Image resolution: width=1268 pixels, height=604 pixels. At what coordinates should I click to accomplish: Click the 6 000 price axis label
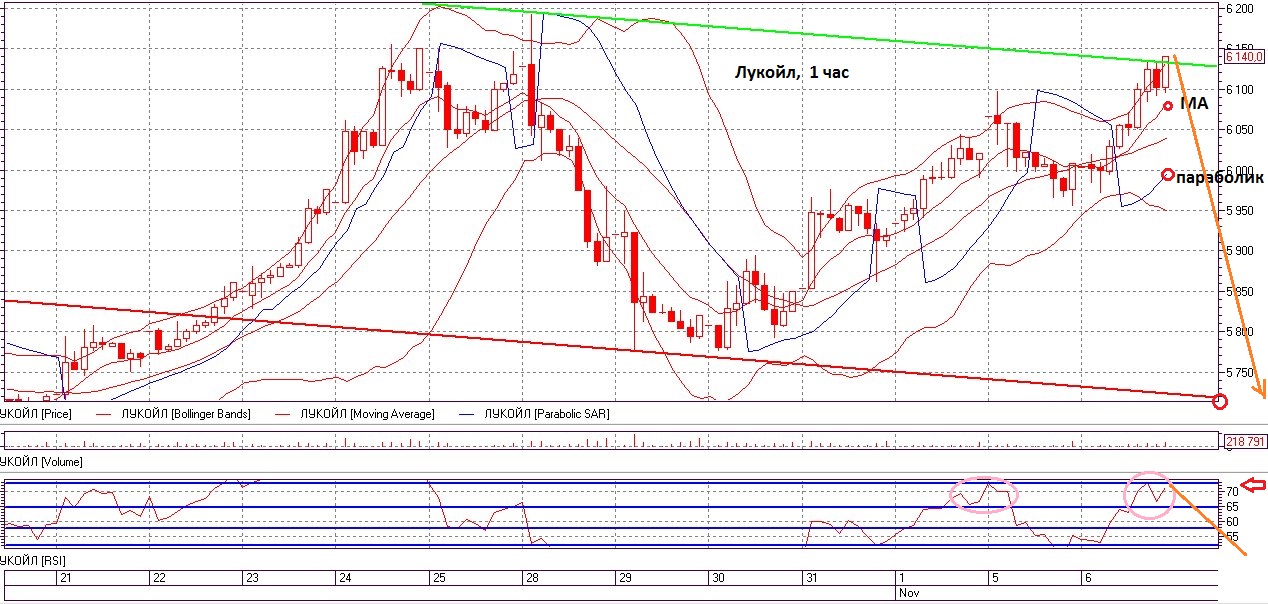[x=1238, y=170]
